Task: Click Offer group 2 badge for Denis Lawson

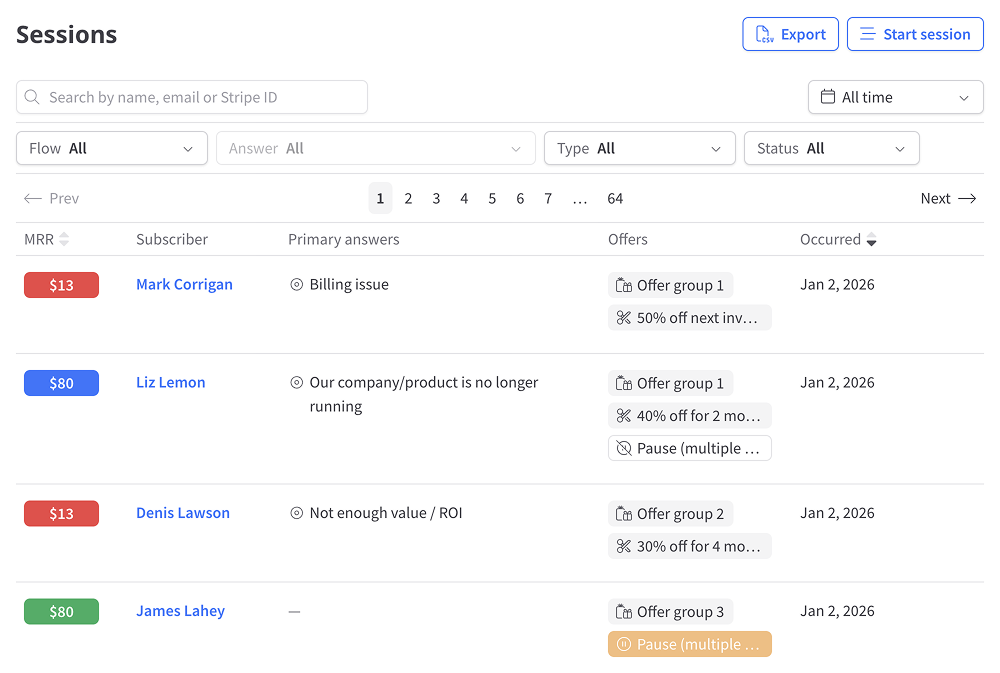Action: coord(670,514)
